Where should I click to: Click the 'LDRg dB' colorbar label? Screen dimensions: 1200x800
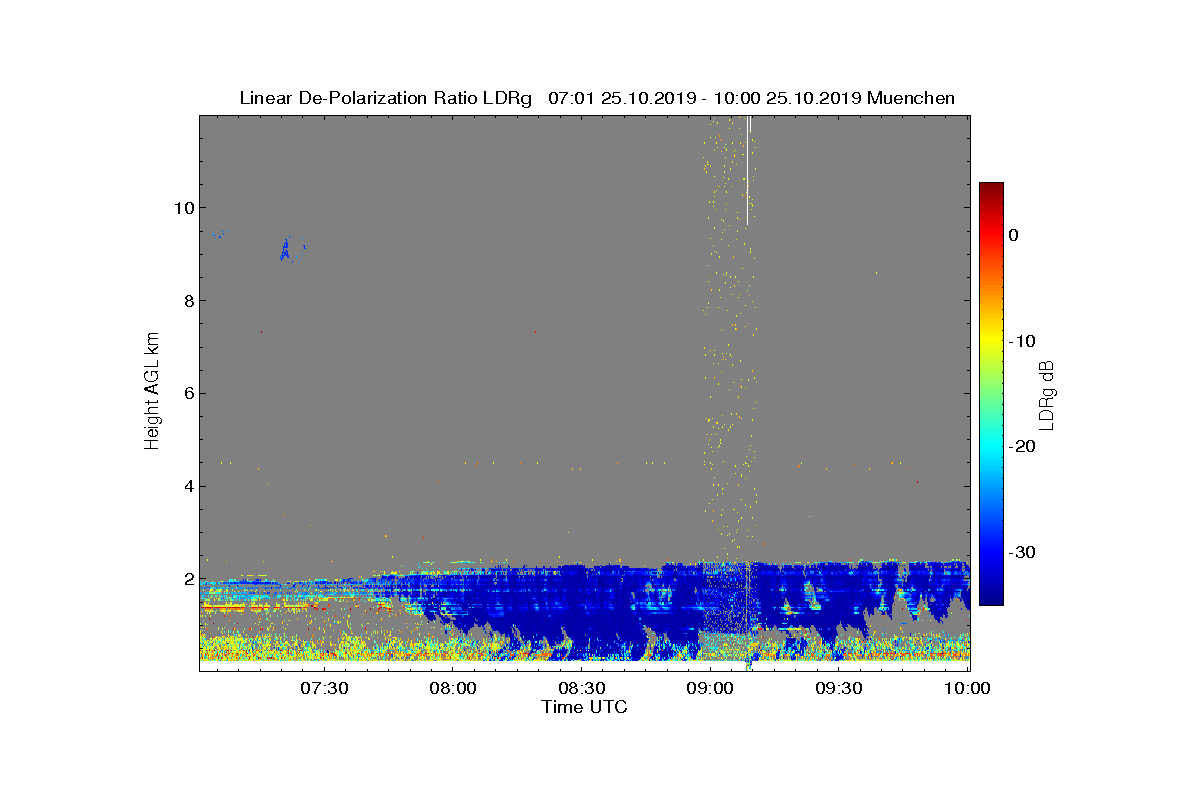[x=1046, y=395]
